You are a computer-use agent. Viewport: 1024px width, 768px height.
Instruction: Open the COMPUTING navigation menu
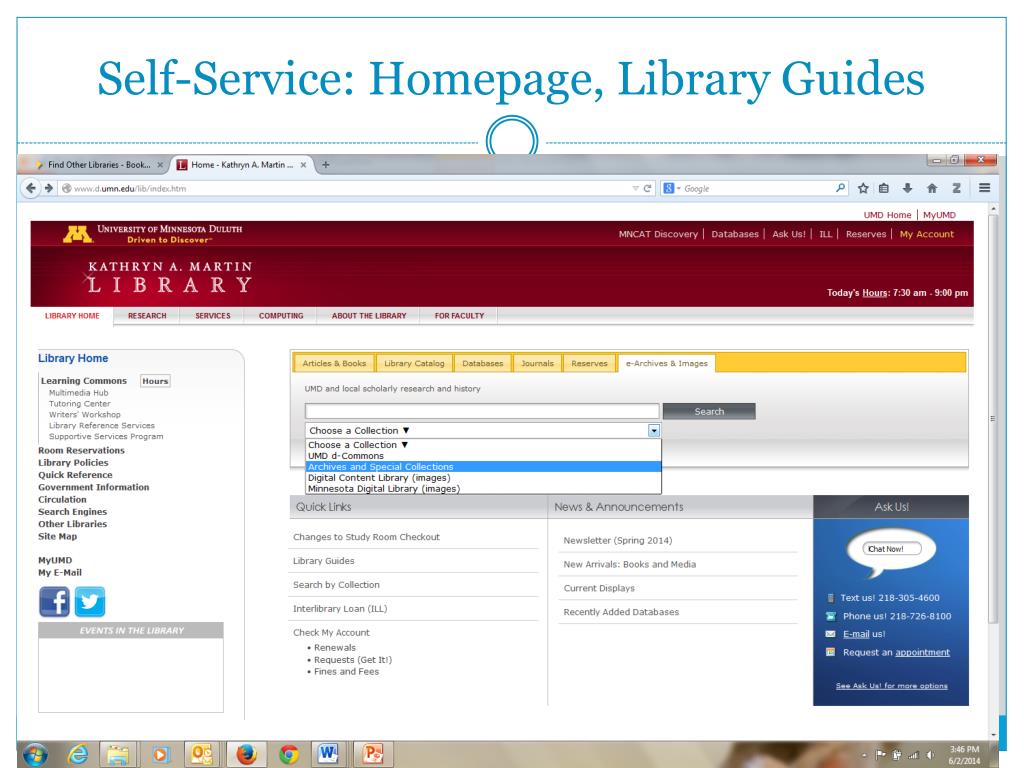click(281, 315)
